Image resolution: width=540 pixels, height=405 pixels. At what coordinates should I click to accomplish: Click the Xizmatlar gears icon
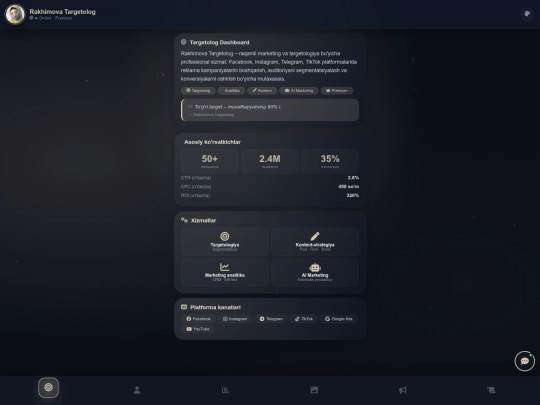(184, 220)
